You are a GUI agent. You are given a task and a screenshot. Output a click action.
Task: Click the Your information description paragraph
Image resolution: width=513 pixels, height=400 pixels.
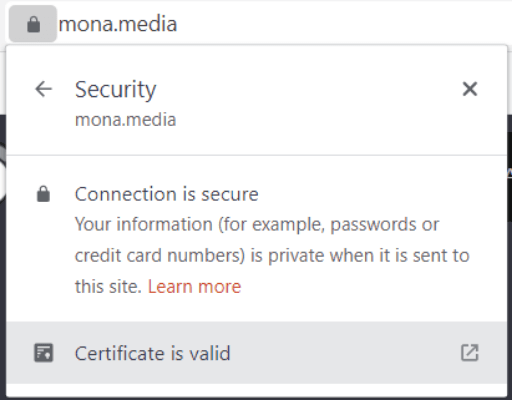pos(272,255)
